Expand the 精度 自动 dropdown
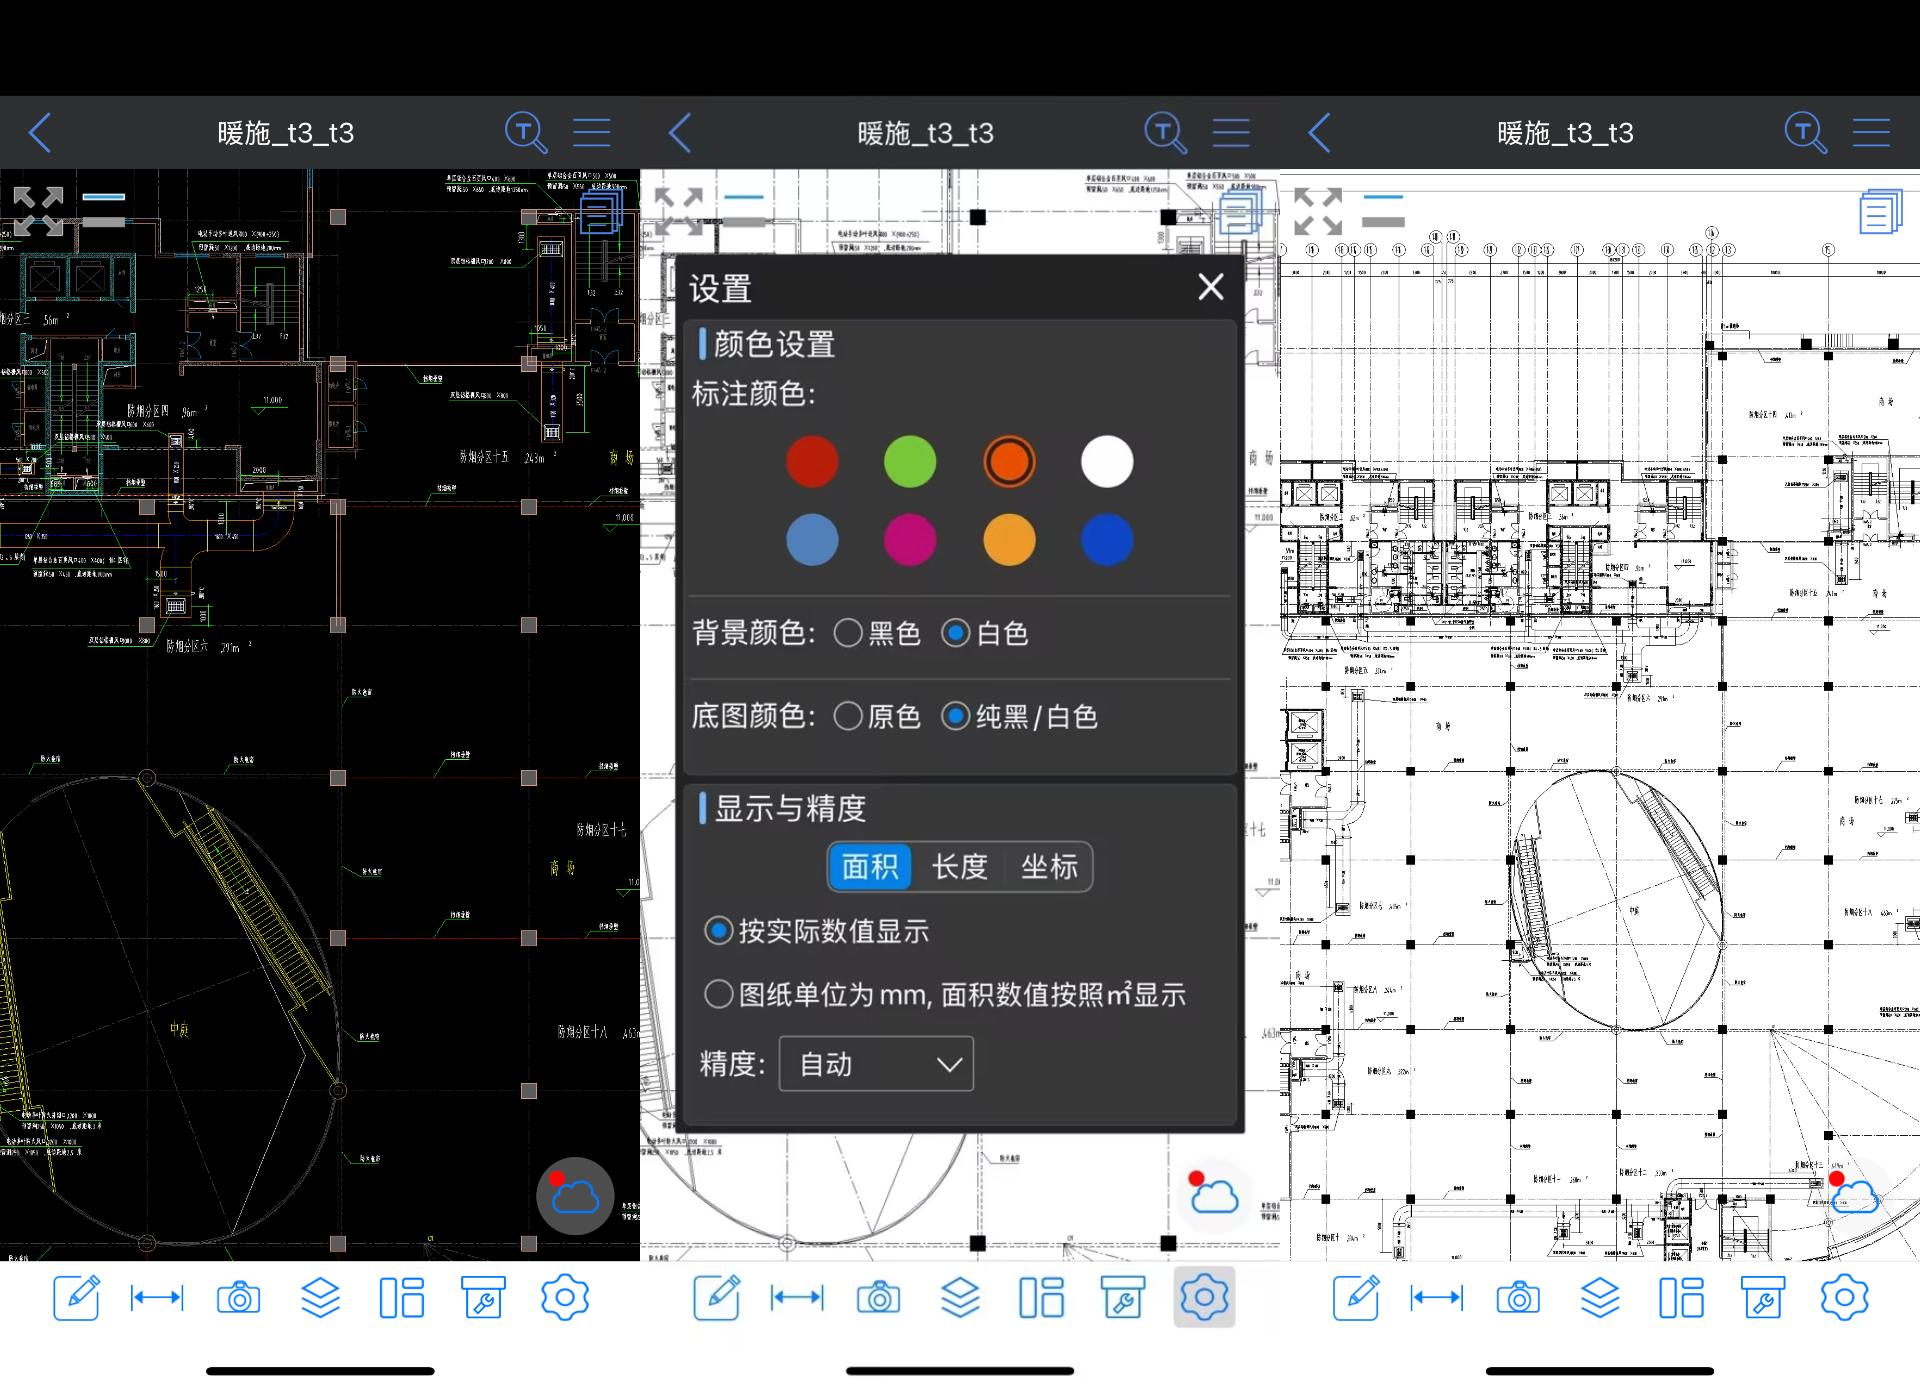Image resolution: width=1920 pixels, height=1388 pixels. coord(876,1064)
